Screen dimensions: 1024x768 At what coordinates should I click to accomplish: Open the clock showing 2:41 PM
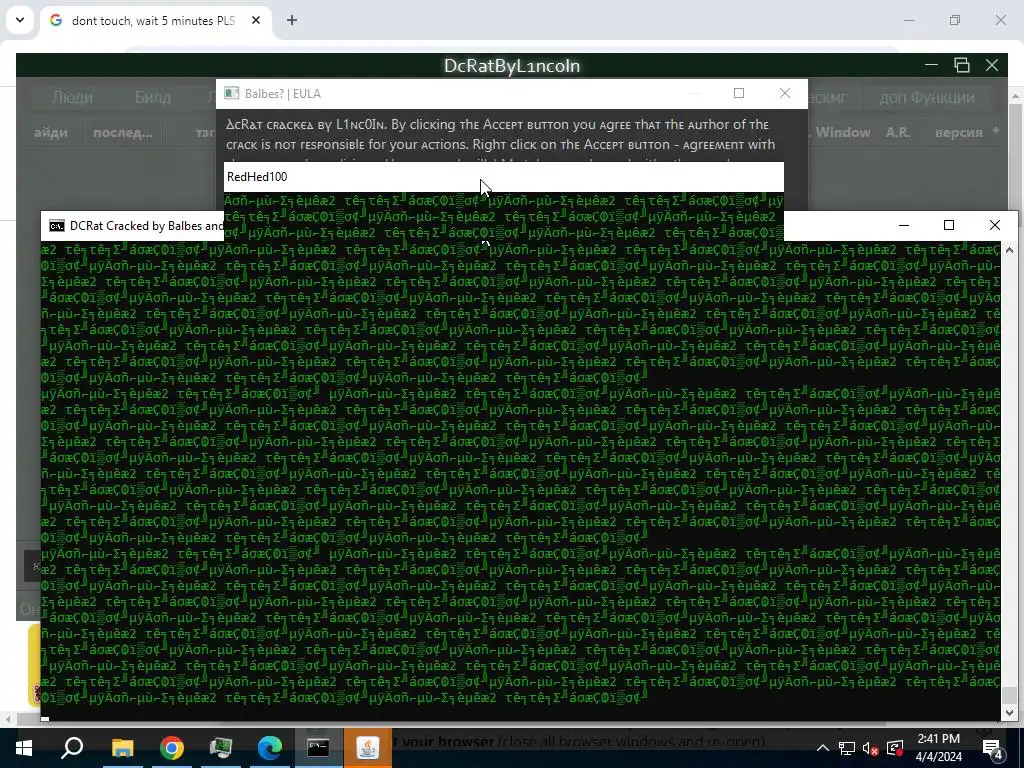939,748
